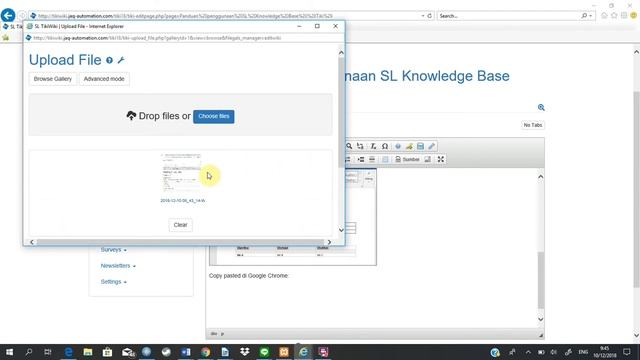Click the replace icon in editor toolbar
The image size is (640, 360).
360,146
